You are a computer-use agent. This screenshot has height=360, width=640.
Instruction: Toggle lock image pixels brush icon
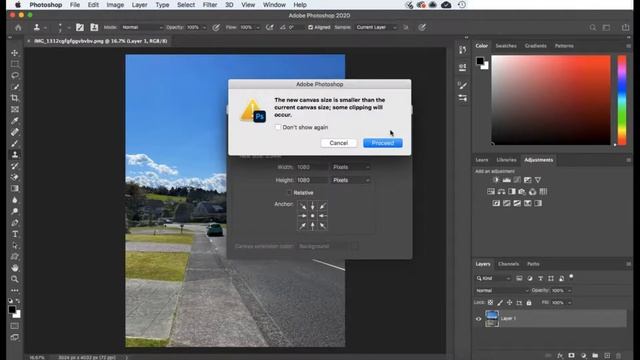(x=500, y=302)
